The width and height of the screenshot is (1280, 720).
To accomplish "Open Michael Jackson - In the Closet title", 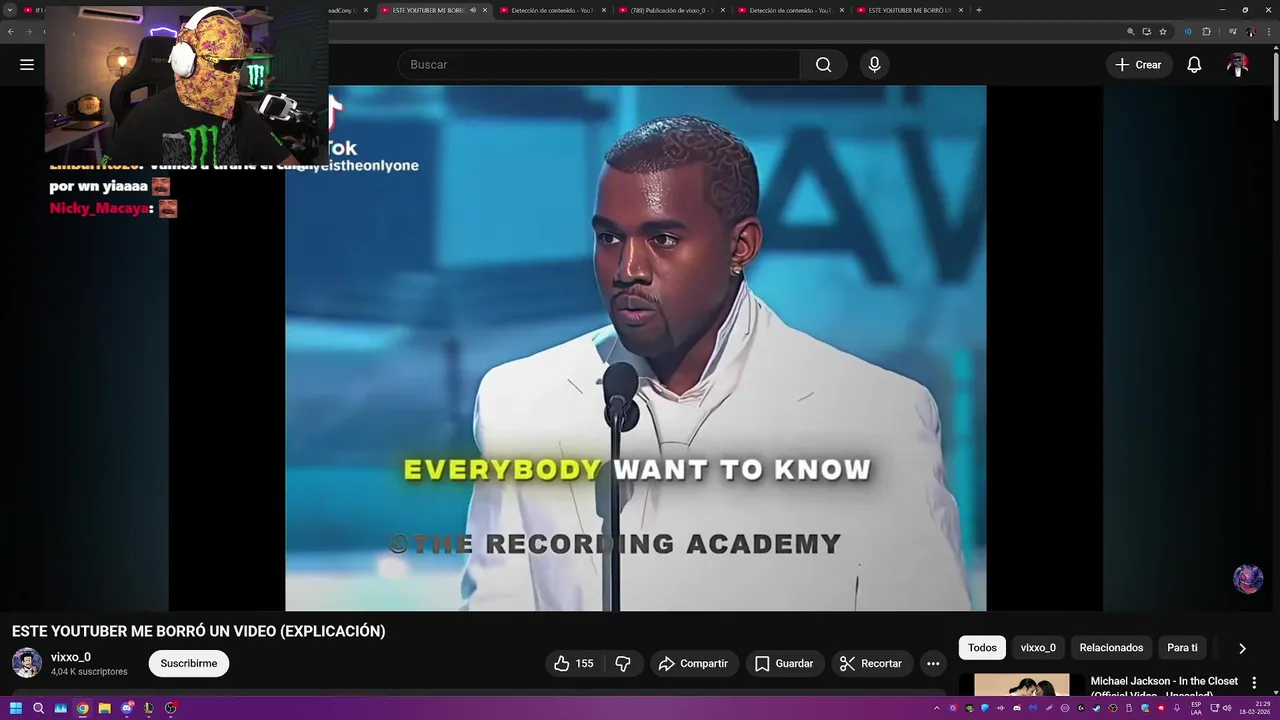I will tap(1164, 681).
